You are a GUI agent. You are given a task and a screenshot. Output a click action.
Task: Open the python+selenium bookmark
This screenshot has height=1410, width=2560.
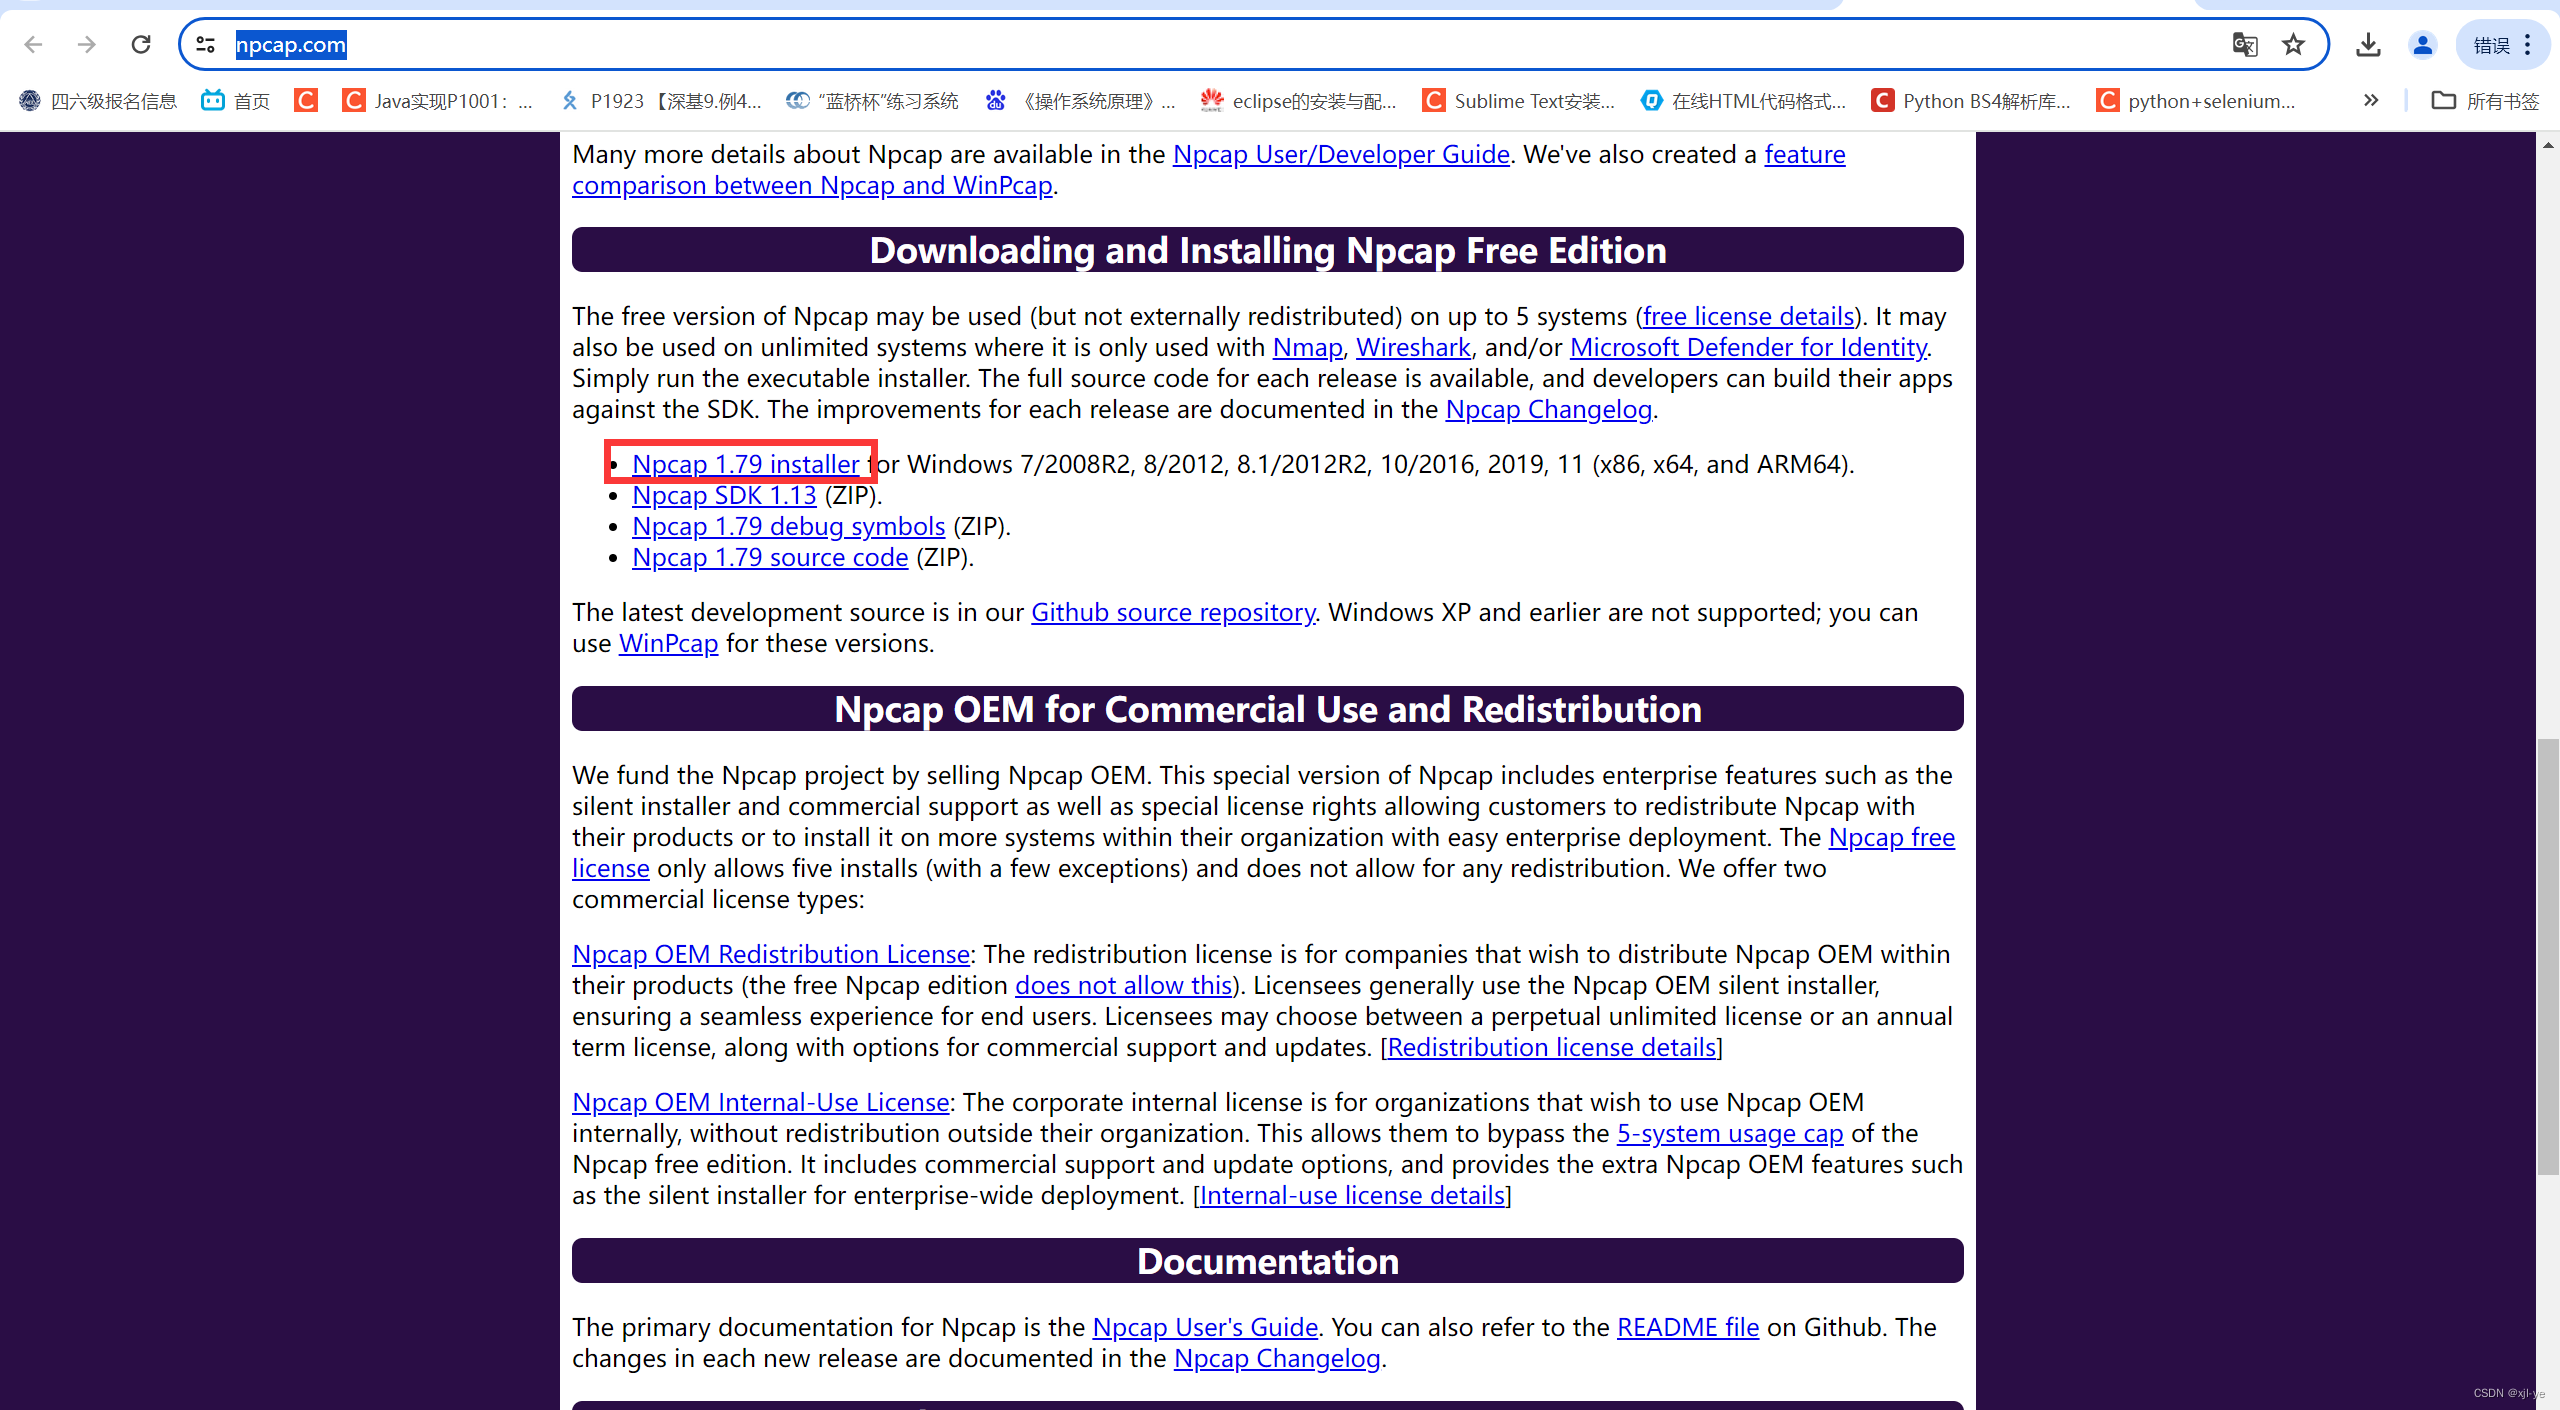tap(2196, 101)
